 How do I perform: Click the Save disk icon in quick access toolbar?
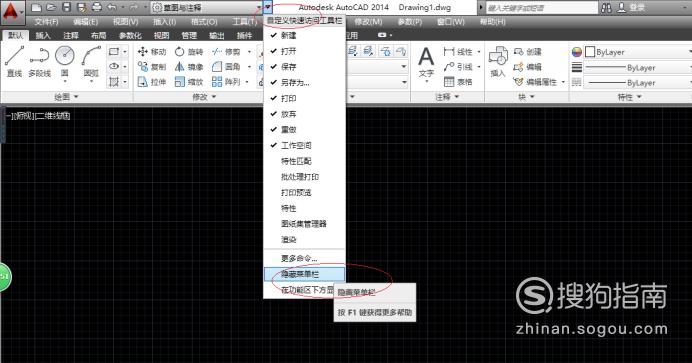pos(66,7)
